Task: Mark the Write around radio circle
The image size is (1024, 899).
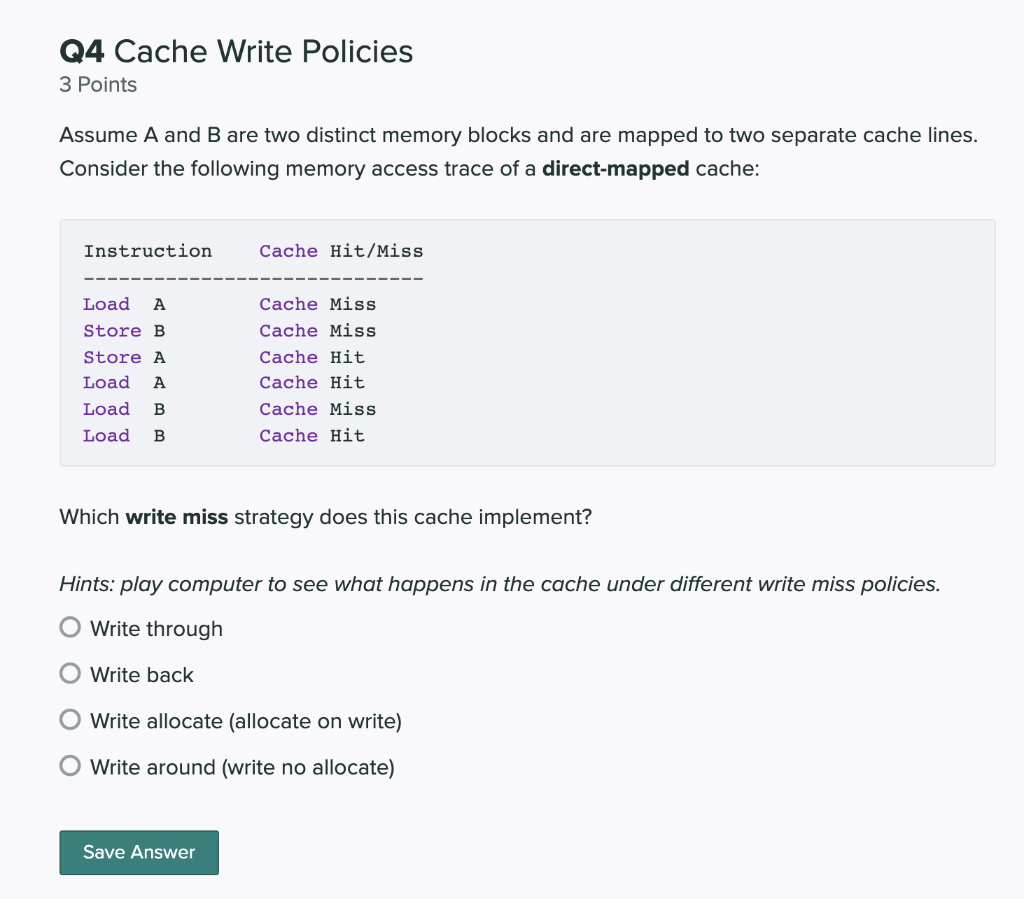Action: [70, 766]
